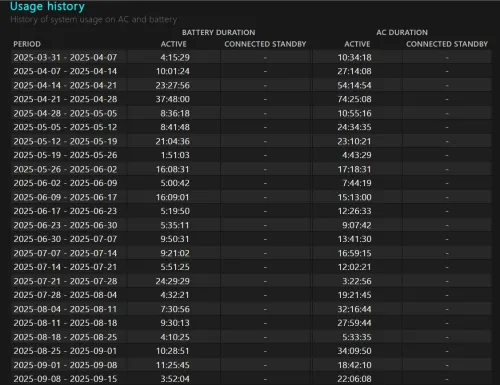Select battery active value 8:36:18

[x=175, y=113]
